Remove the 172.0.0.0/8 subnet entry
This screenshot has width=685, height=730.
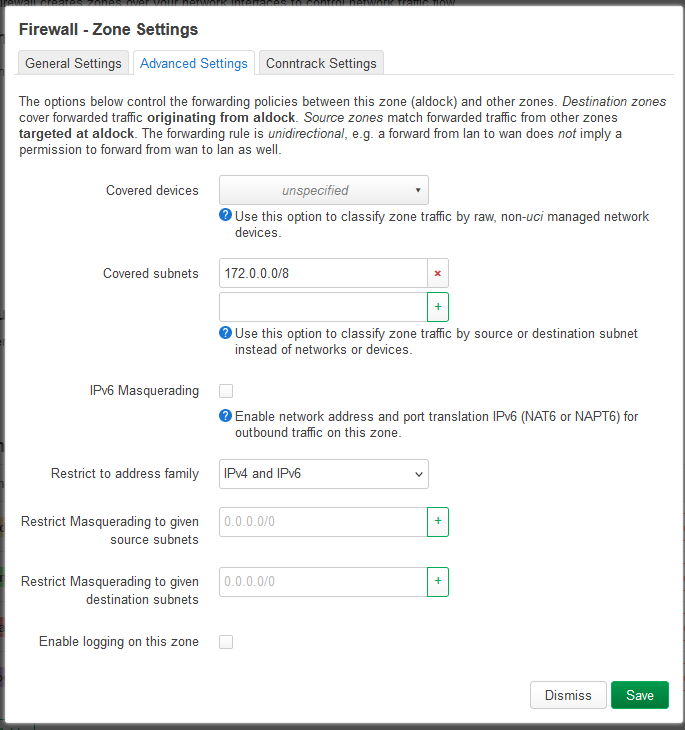click(438, 273)
